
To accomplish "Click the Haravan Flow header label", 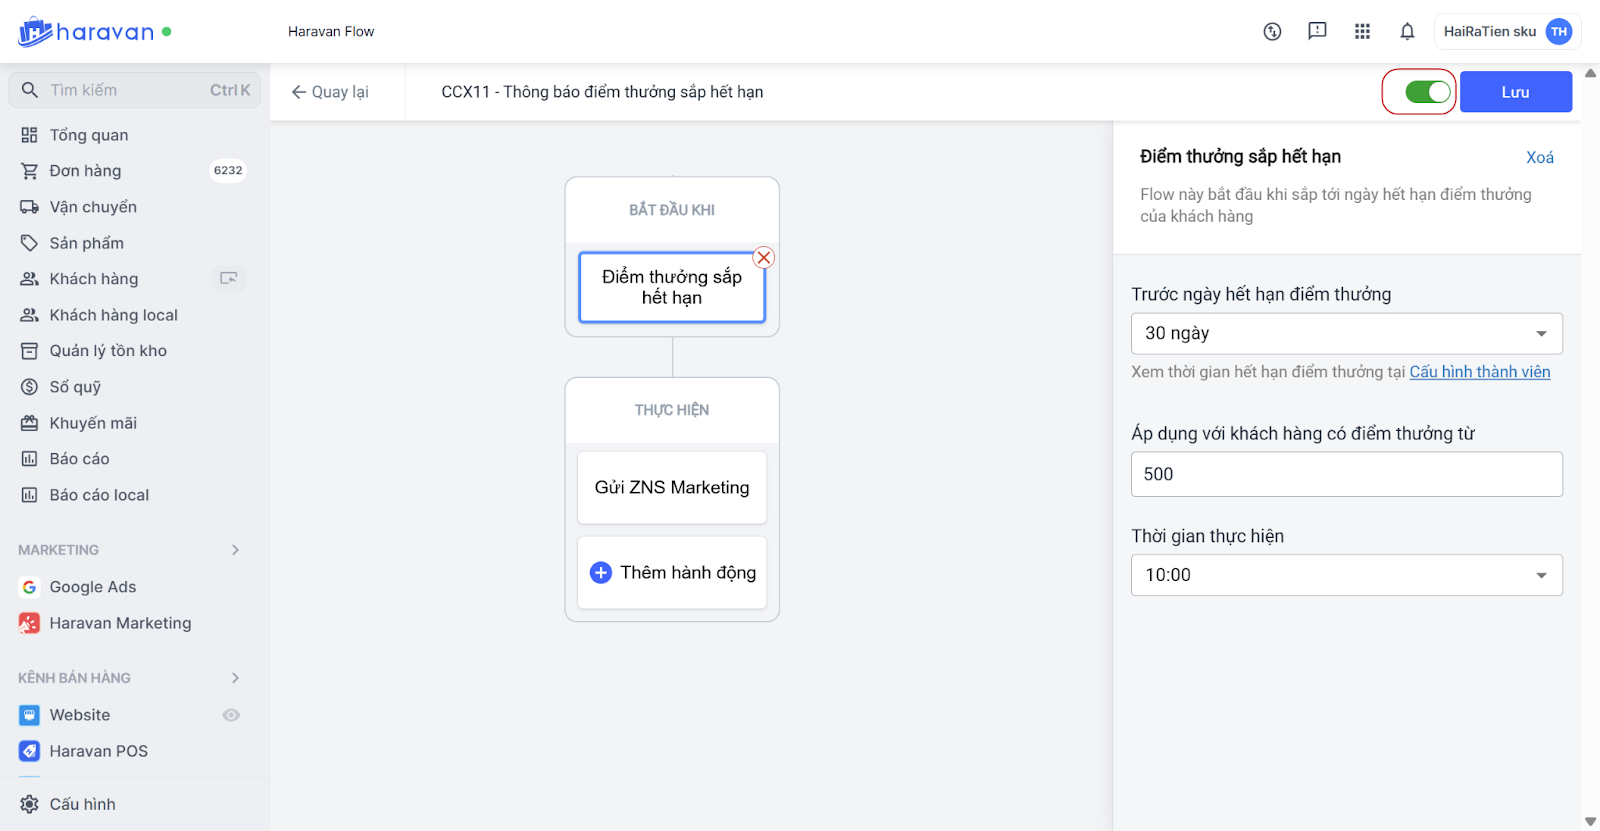I will (x=331, y=32).
